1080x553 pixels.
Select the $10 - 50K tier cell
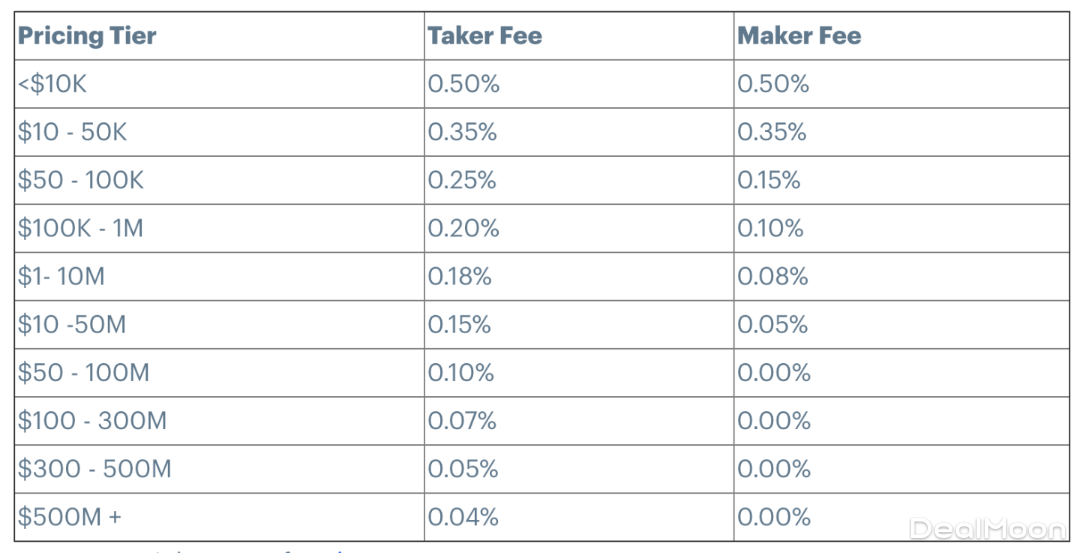click(x=72, y=132)
